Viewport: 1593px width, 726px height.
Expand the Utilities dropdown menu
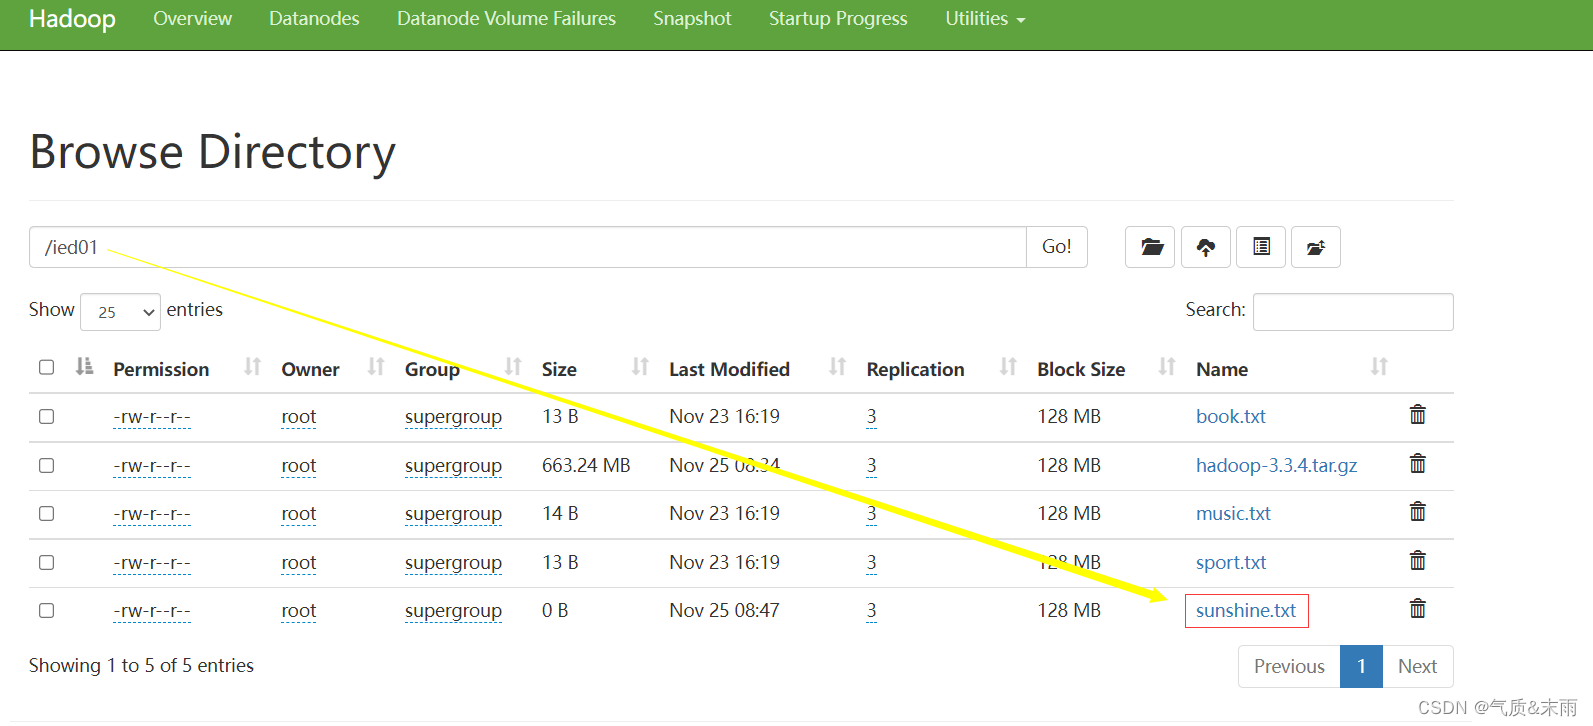(x=985, y=19)
